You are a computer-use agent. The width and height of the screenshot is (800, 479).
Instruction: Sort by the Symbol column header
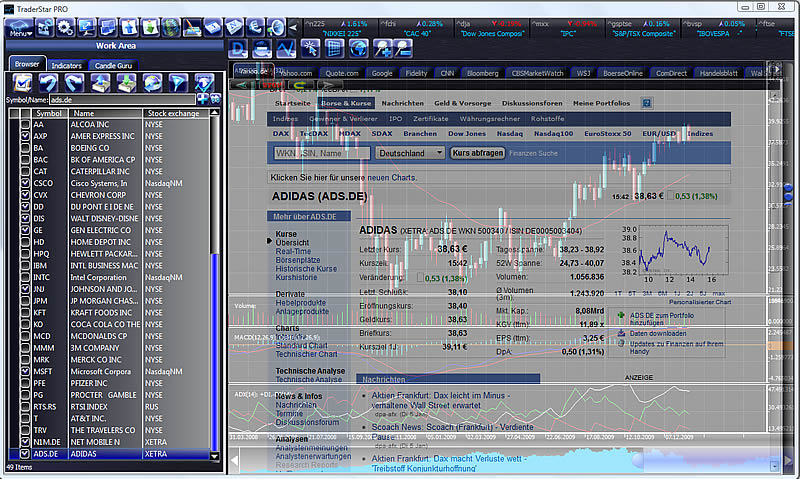[49, 113]
